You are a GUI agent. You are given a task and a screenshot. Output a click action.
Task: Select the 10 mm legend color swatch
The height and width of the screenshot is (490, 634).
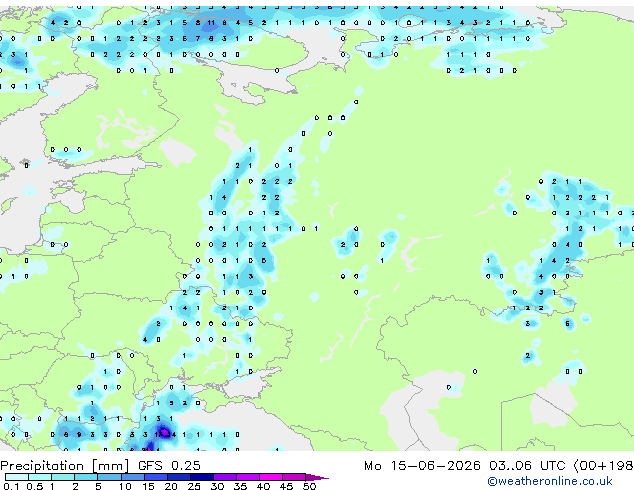point(132,477)
